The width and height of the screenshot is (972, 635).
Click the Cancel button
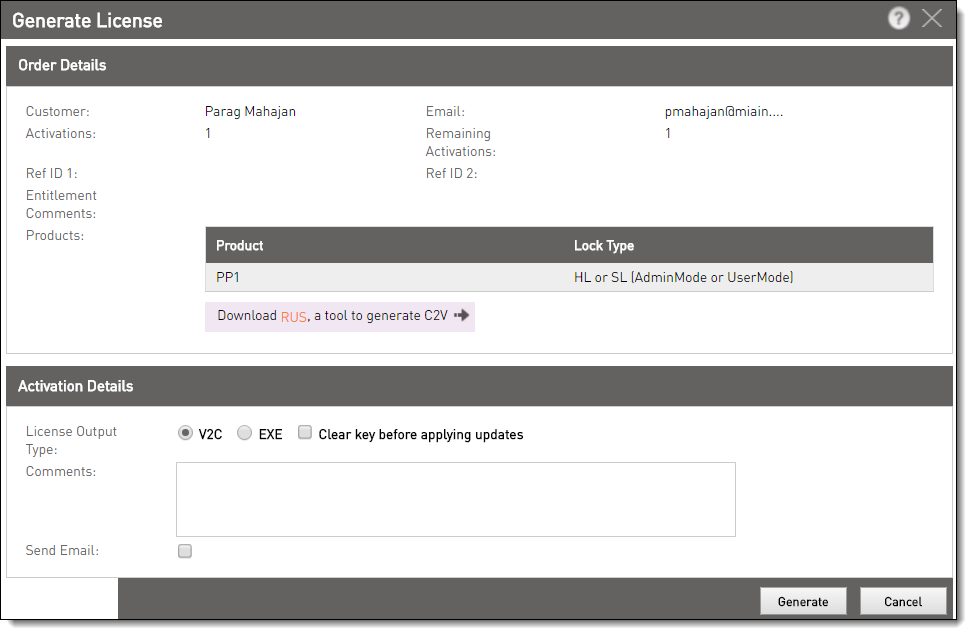coord(903,602)
